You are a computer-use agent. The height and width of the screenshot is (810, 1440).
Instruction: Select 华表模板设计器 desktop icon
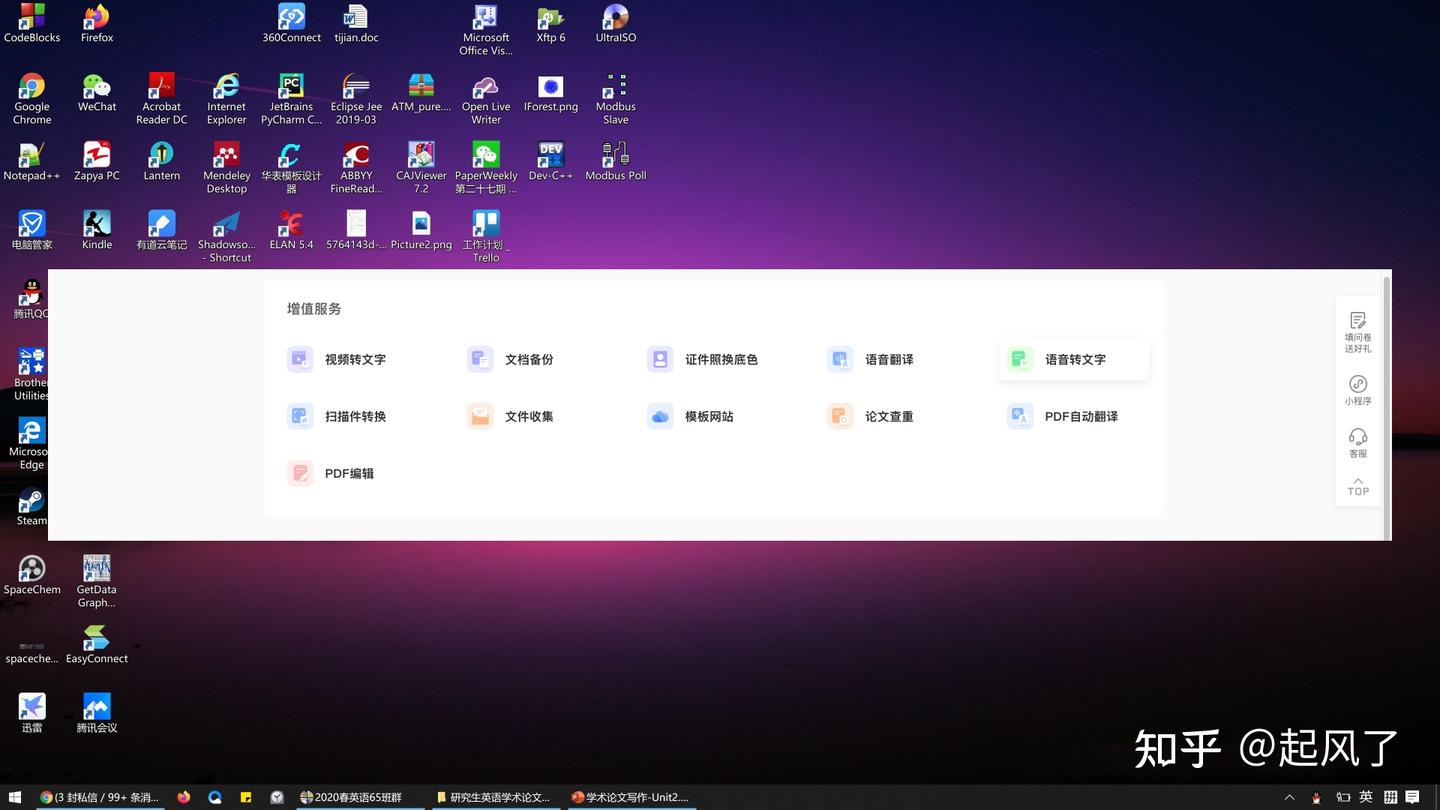coord(291,168)
